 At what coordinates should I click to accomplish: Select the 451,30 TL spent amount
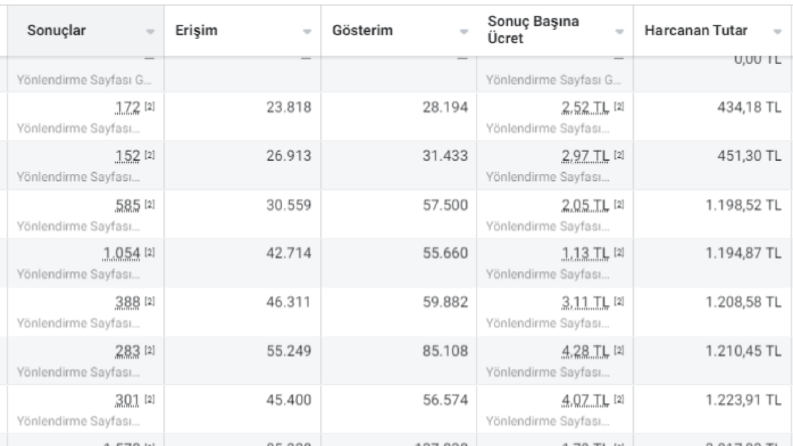[x=749, y=156]
